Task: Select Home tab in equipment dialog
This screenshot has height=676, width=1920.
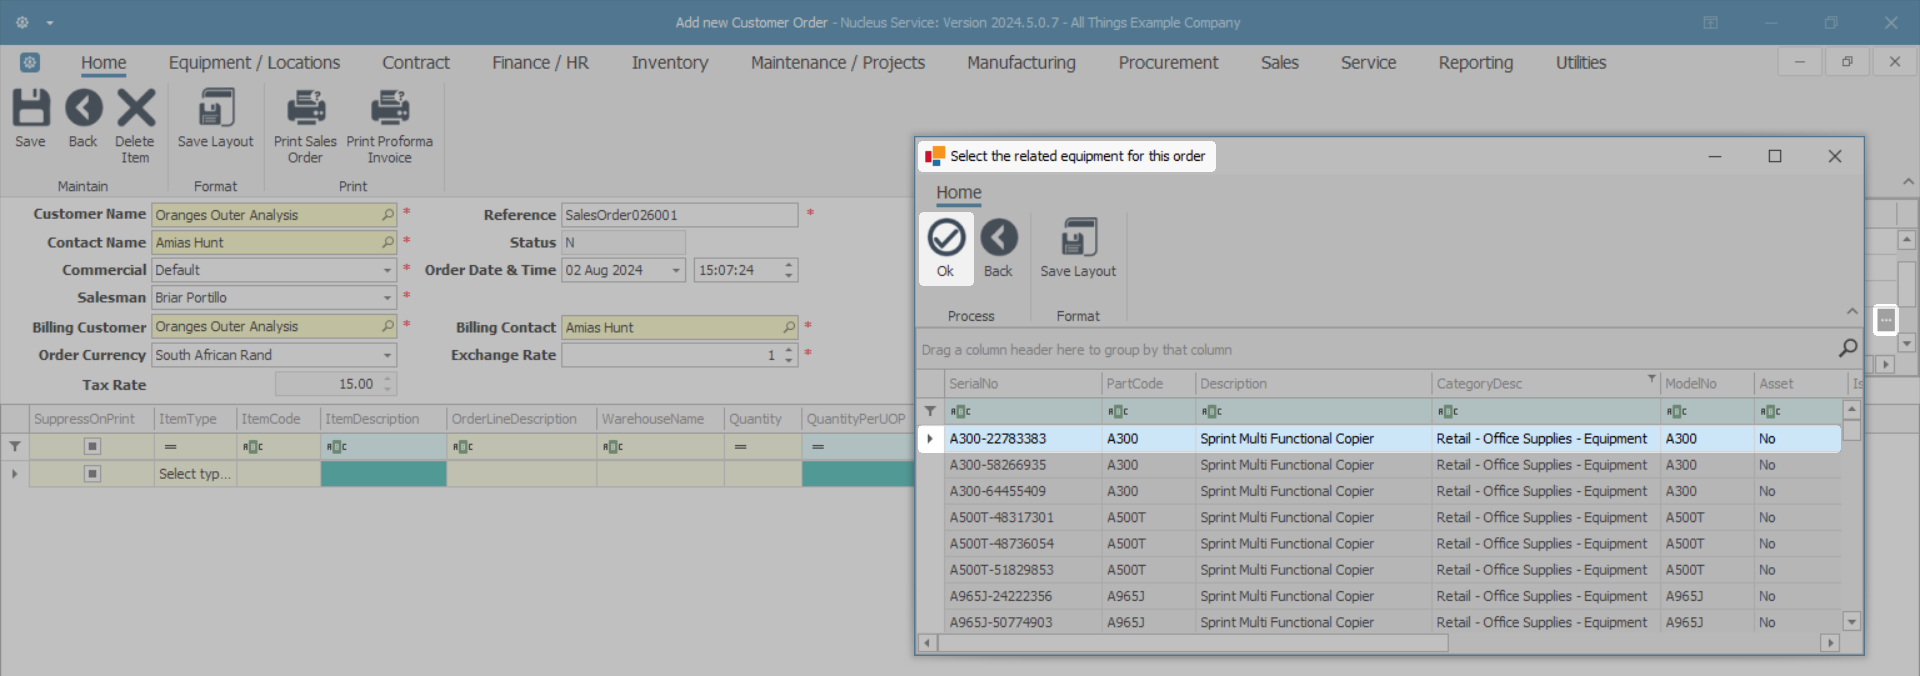Action: click(x=958, y=192)
